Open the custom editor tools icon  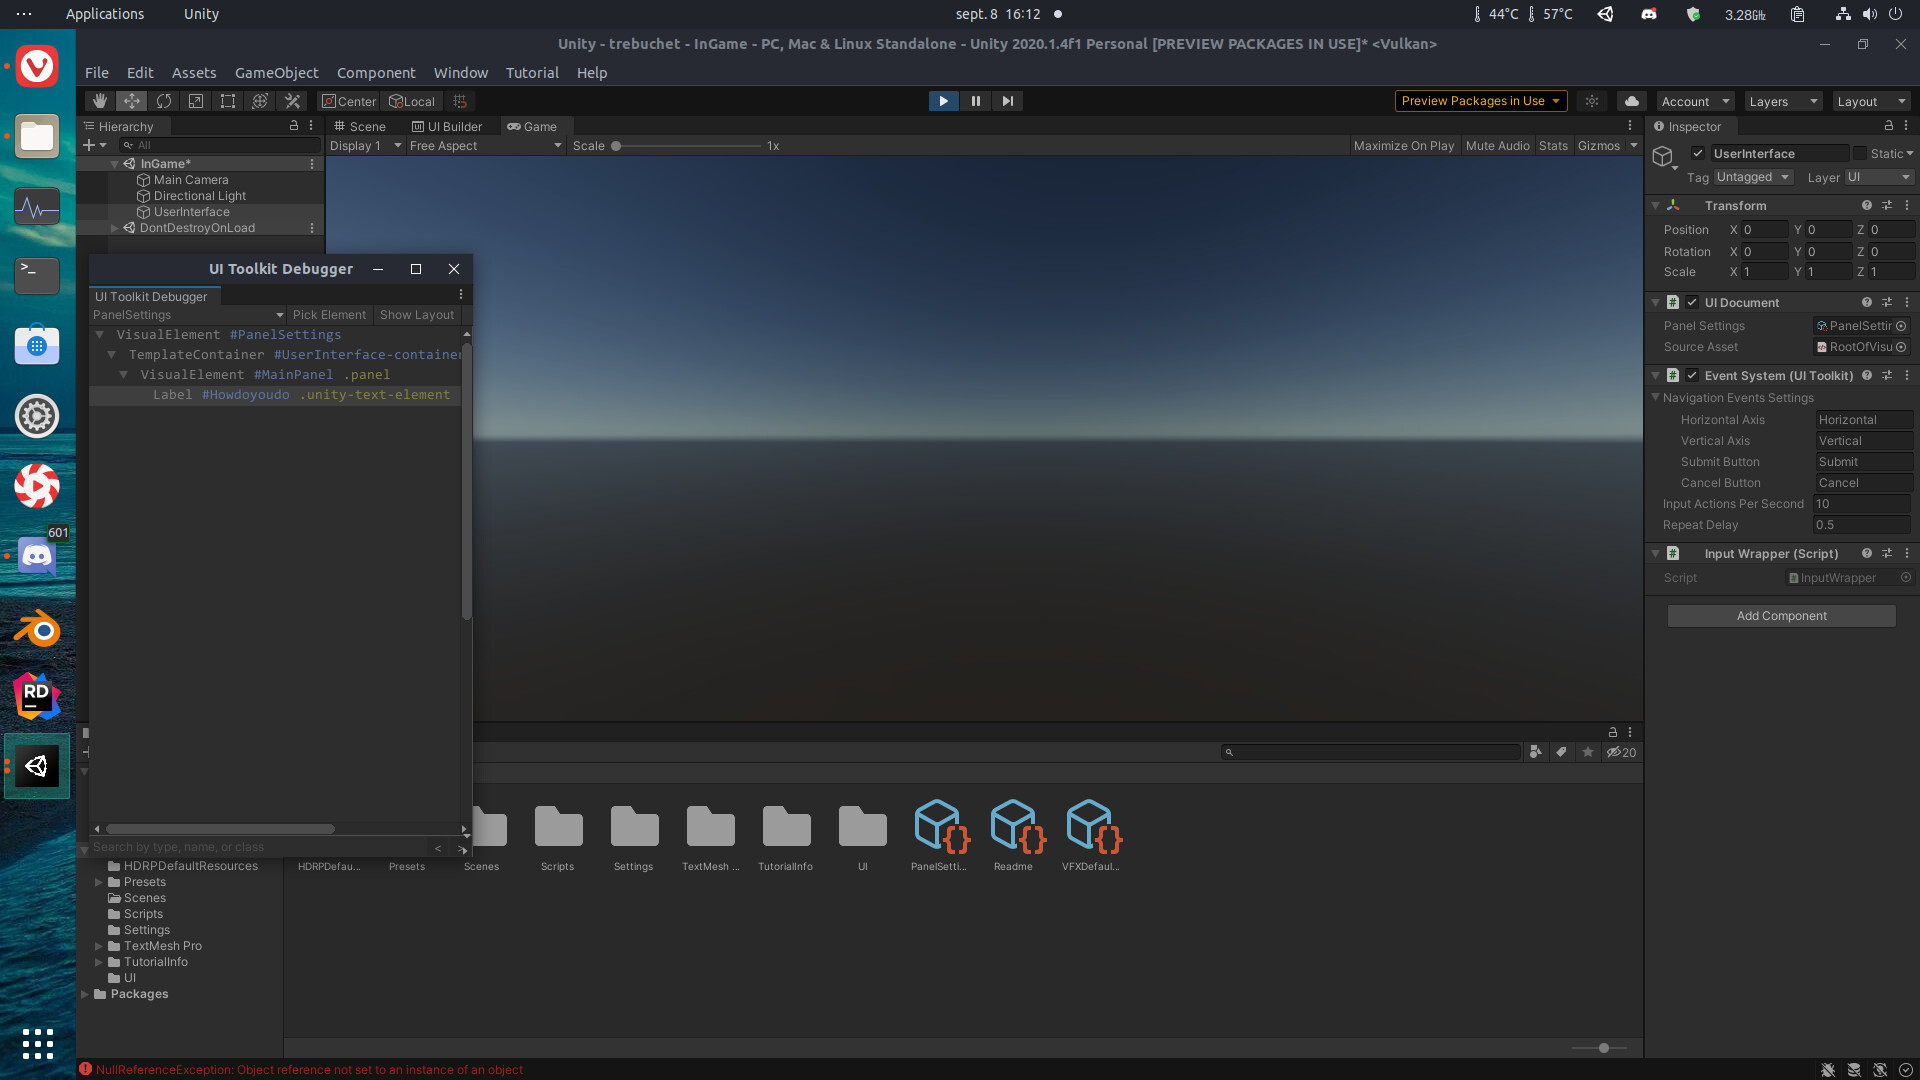tap(292, 101)
